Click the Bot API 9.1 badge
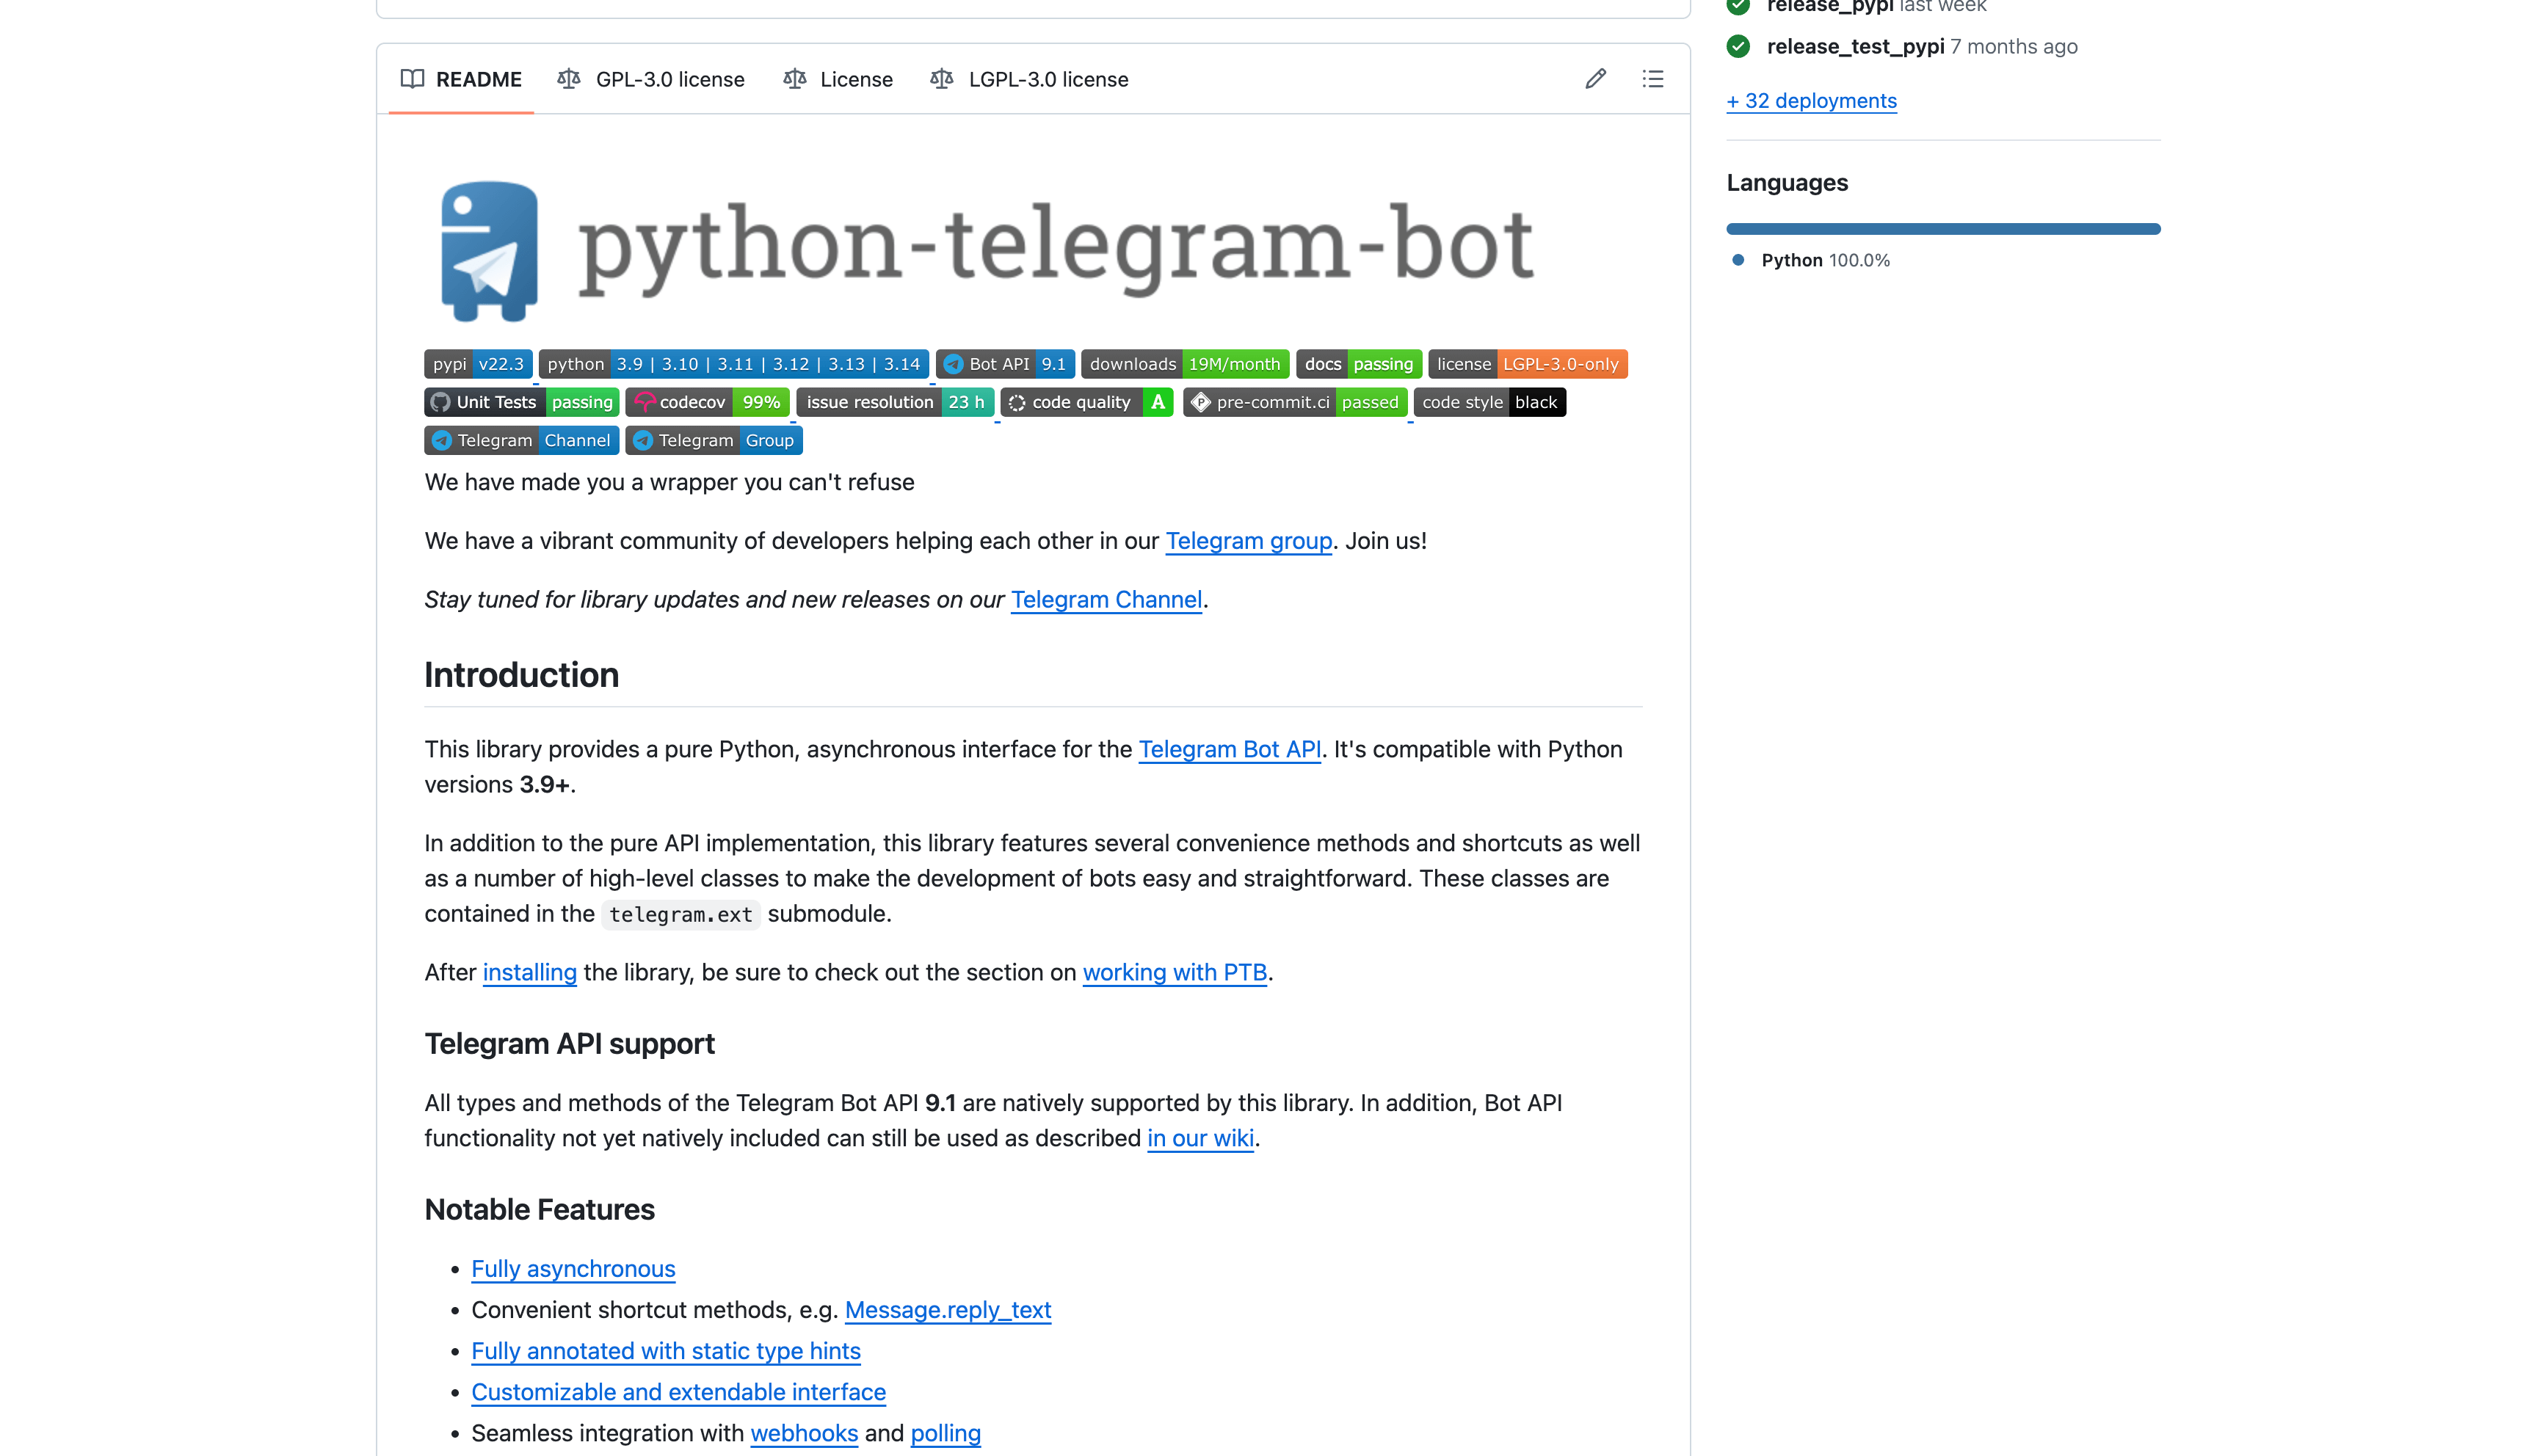 [1006, 364]
